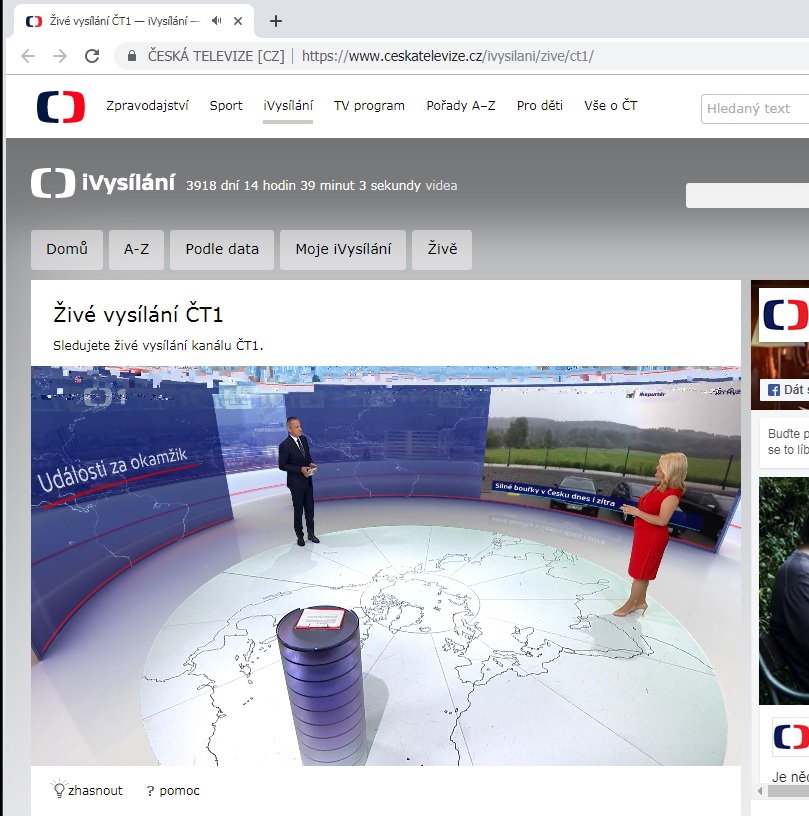Screen dimensions: 809x816
Task: Go to TV program section
Action: tap(369, 106)
